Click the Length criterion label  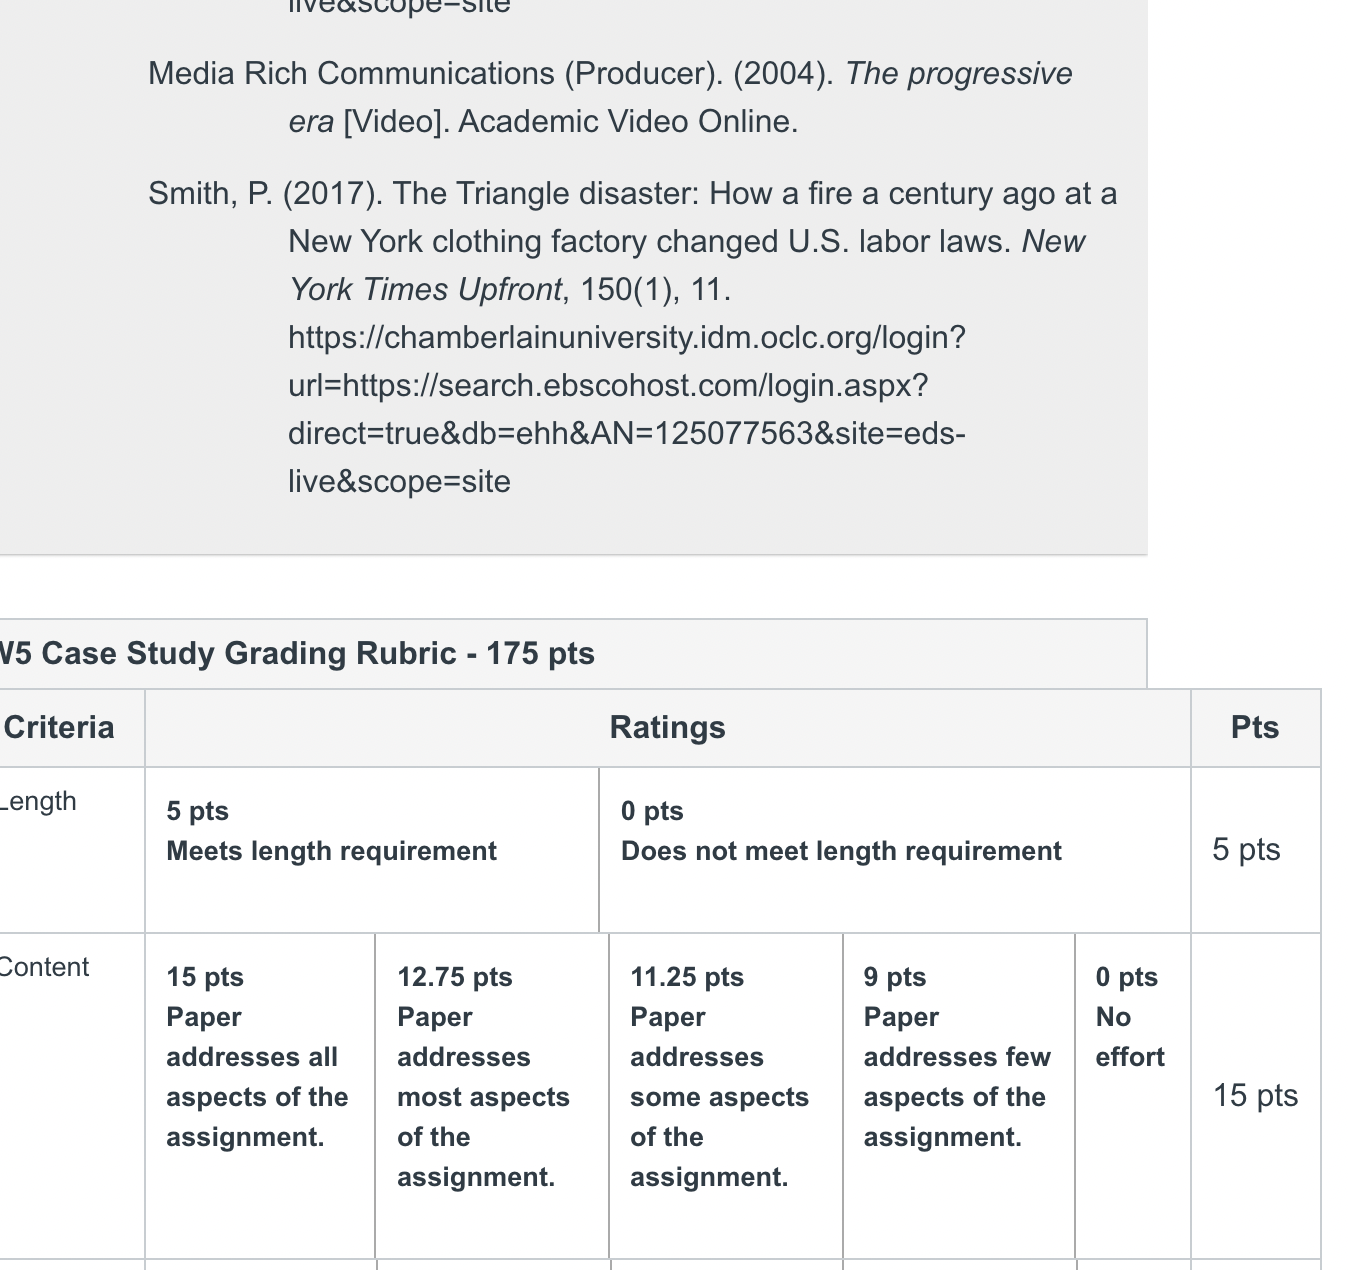[38, 801]
